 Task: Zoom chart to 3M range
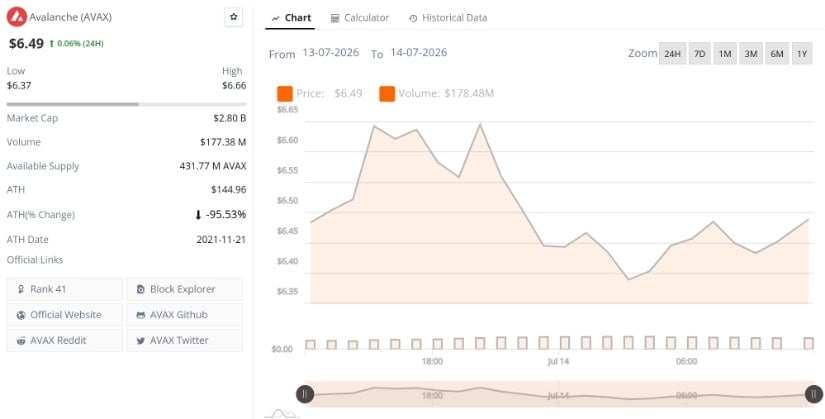pyautogui.click(x=751, y=54)
